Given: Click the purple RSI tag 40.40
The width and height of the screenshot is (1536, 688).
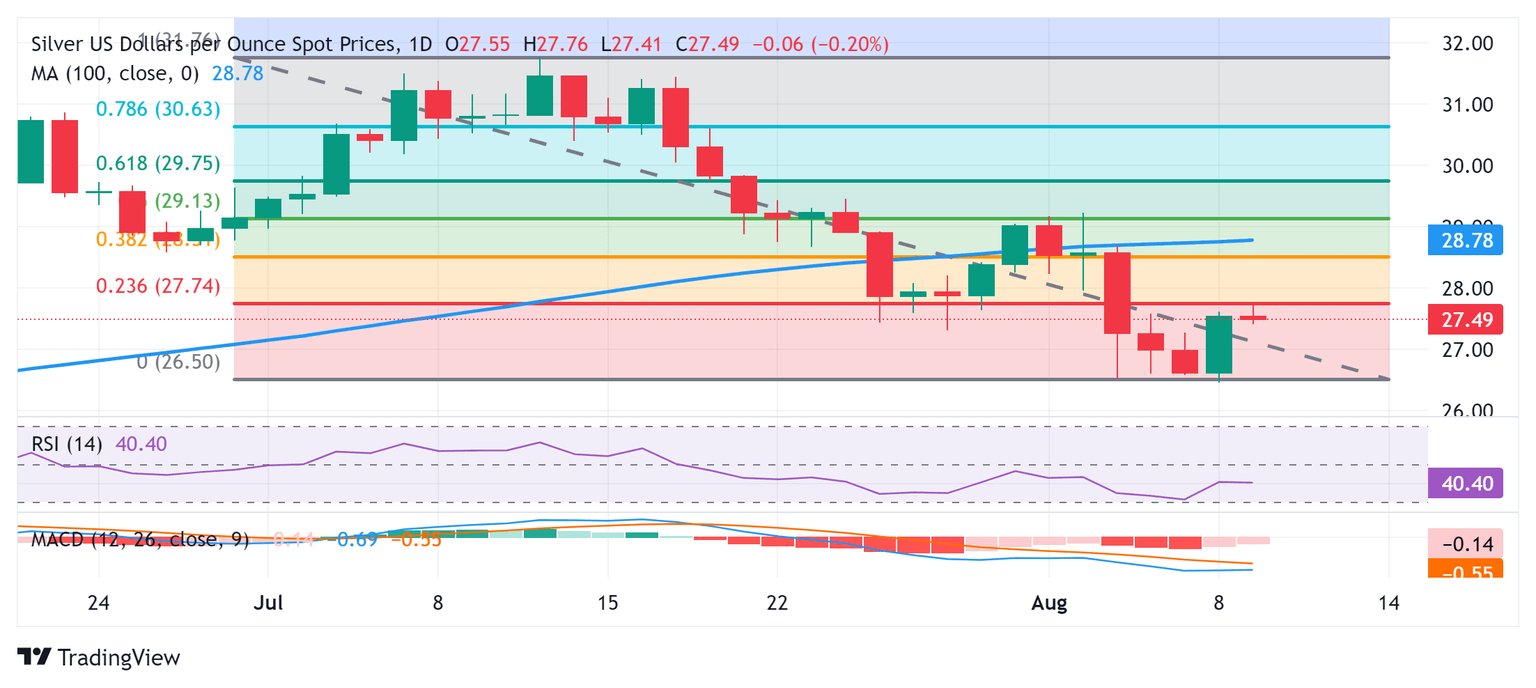Looking at the screenshot, I should click(x=1464, y=484).
